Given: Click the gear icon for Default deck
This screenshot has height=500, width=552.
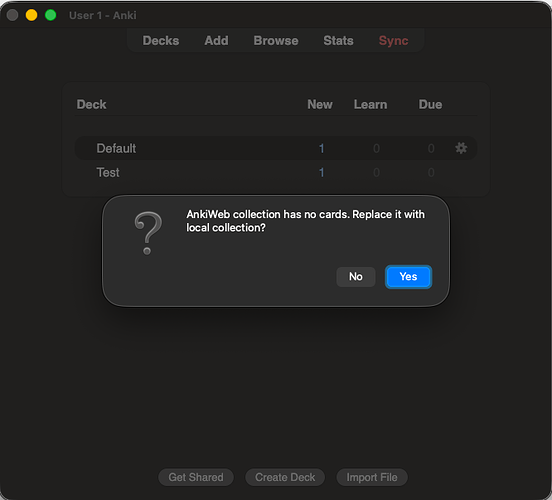Looking at the screenshot, I should click(x=461, y=148).
